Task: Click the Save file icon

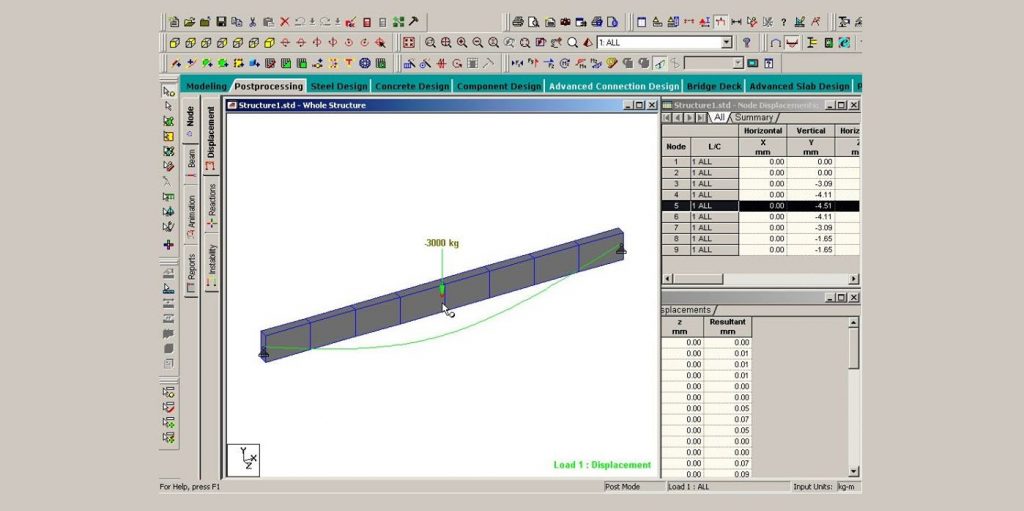Action: (x=221, y=21)
